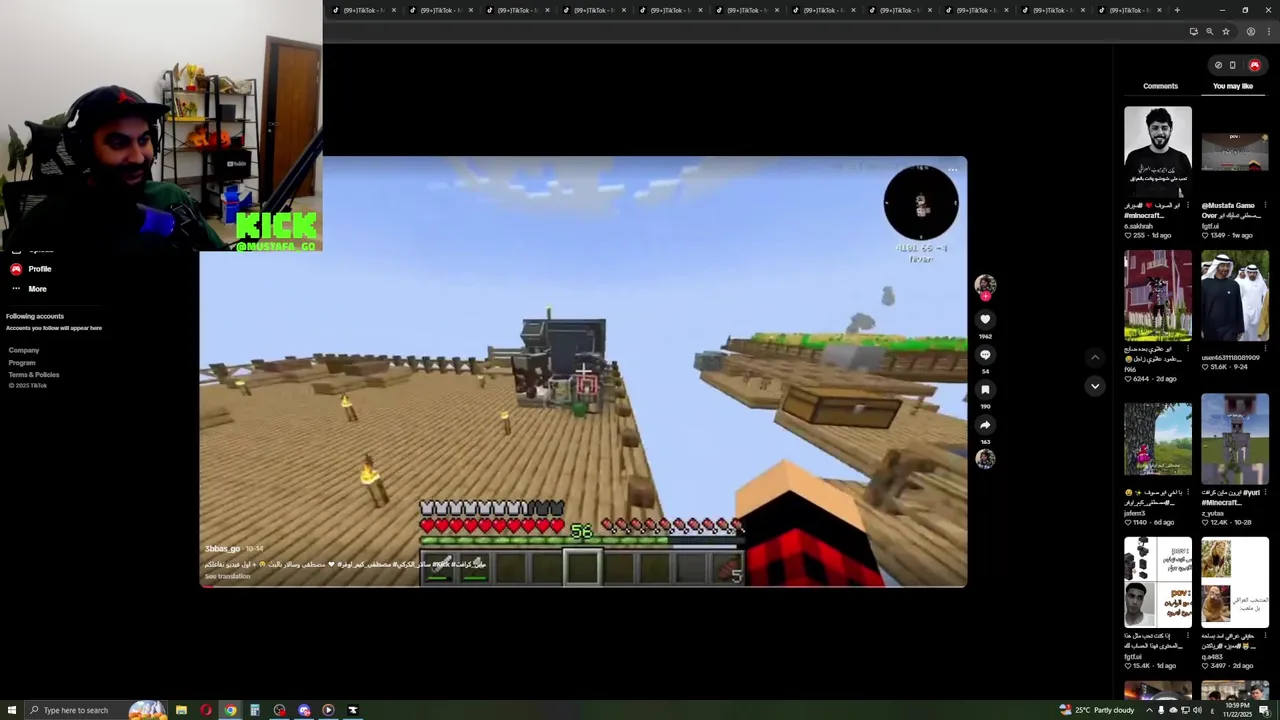
Task: Open the Discord taskbar icon
Action: pyautogui.click(x=304, y=710)
